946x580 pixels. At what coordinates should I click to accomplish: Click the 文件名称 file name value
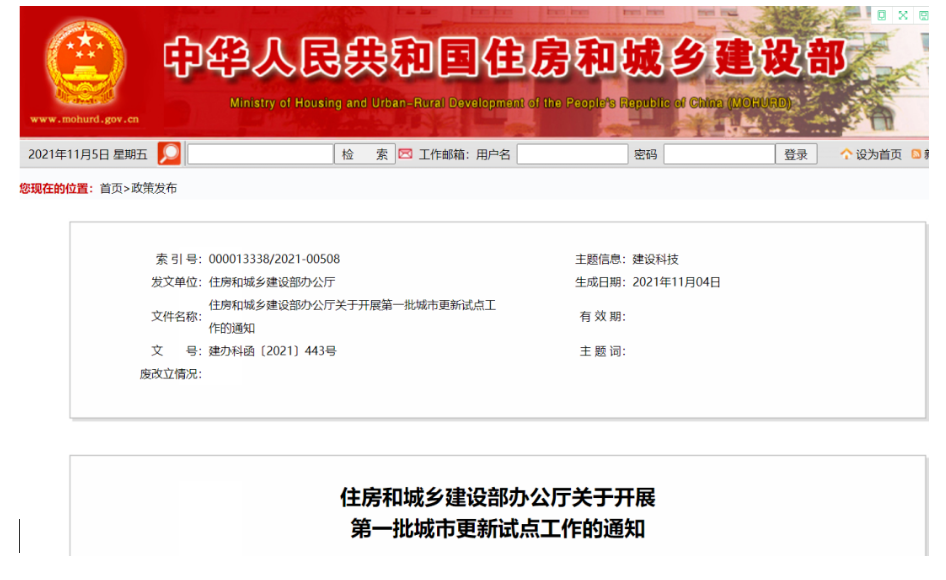(352, 316)
